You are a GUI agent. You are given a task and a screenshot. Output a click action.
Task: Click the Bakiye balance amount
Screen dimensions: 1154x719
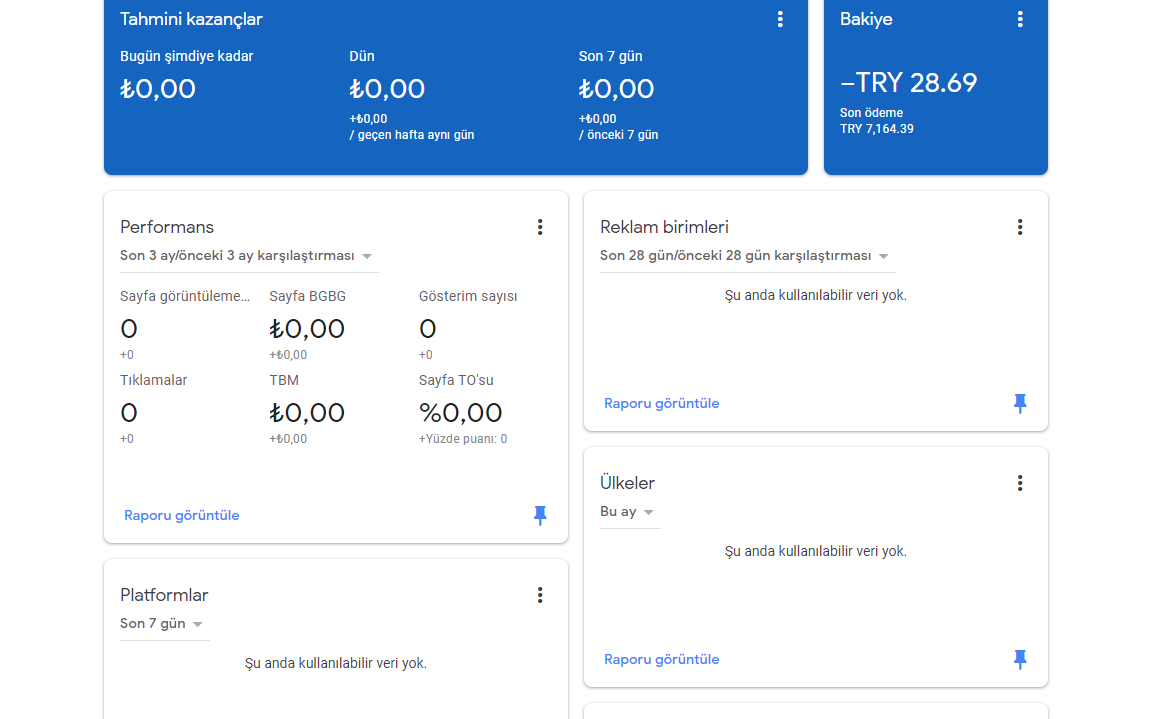pos(909,83)
